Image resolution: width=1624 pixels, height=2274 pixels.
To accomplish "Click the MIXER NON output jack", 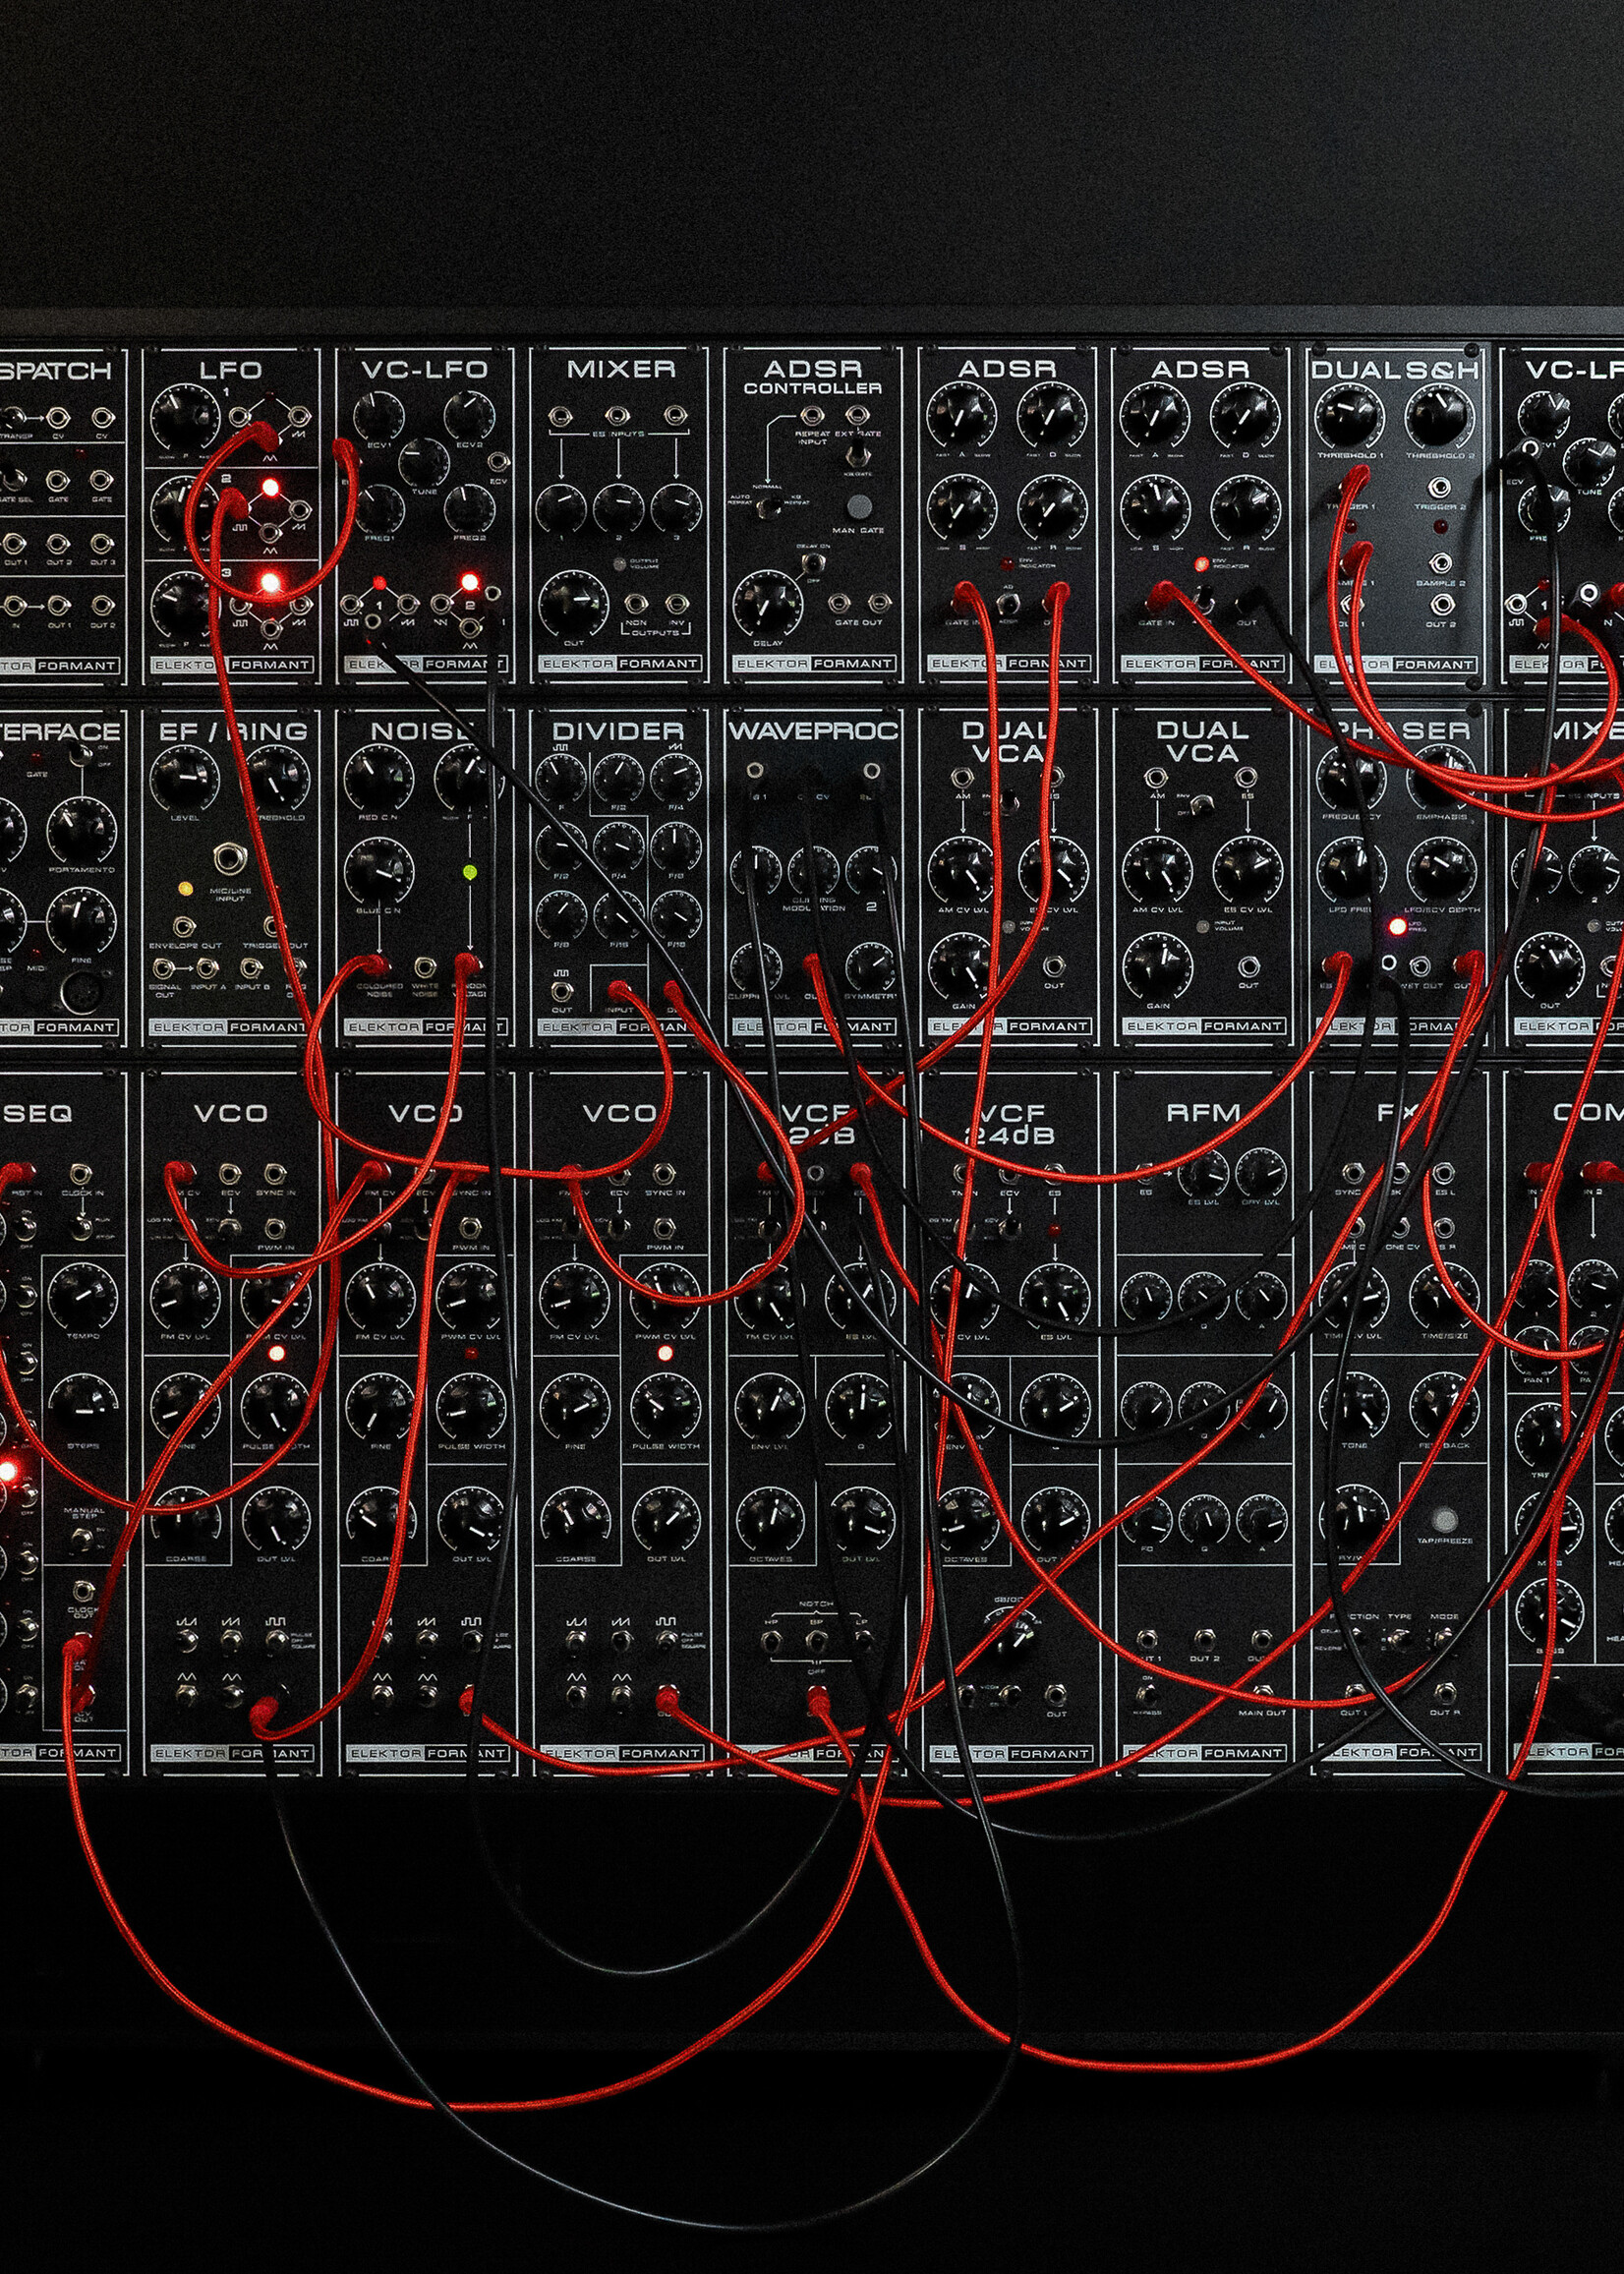I will (637, 603).
